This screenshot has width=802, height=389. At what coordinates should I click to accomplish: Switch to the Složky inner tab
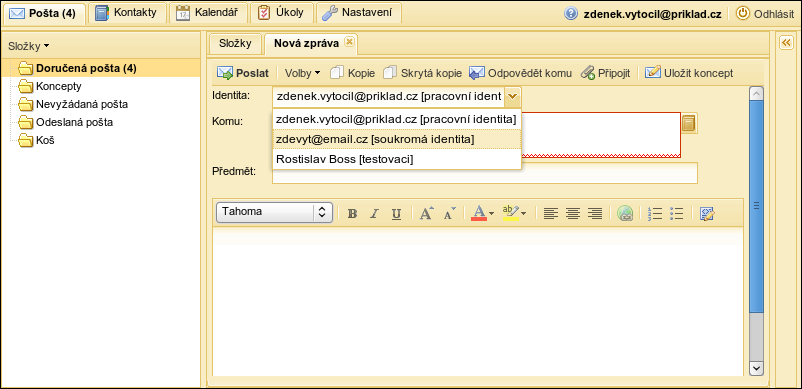point(235,43)
